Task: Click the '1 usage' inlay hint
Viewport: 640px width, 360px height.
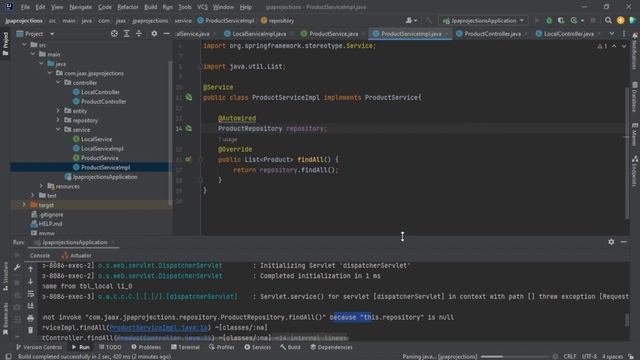Action: click(x=227, y=139)
